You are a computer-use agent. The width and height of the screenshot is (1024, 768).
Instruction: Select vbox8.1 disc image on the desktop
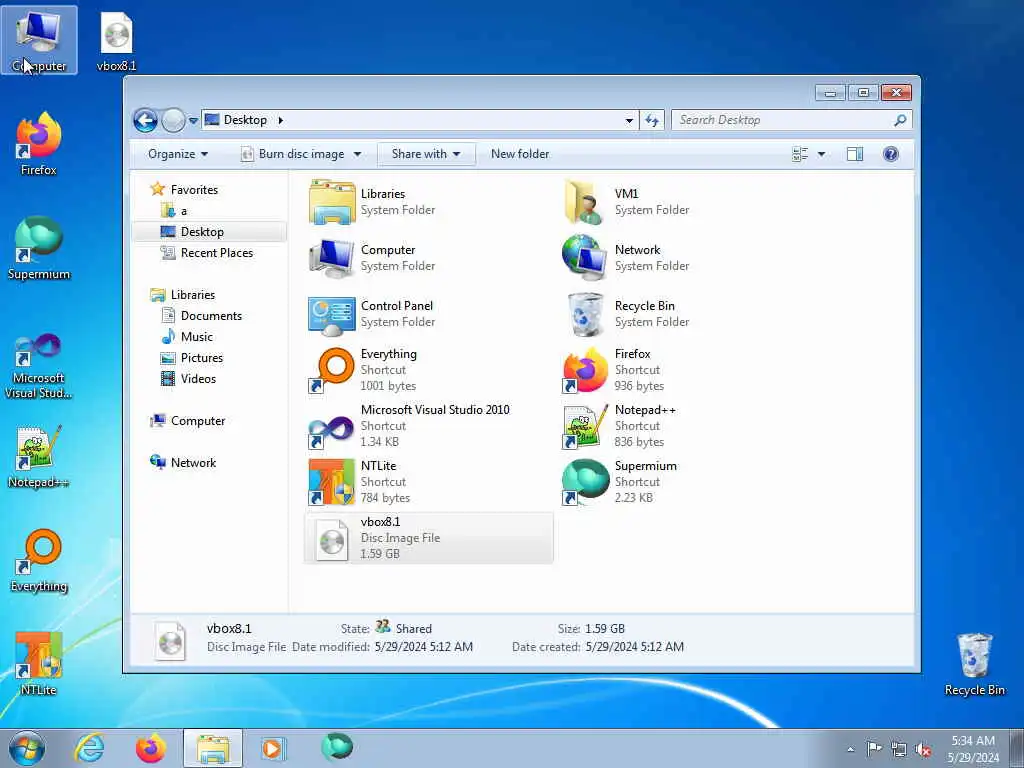(x=116, y=41)
